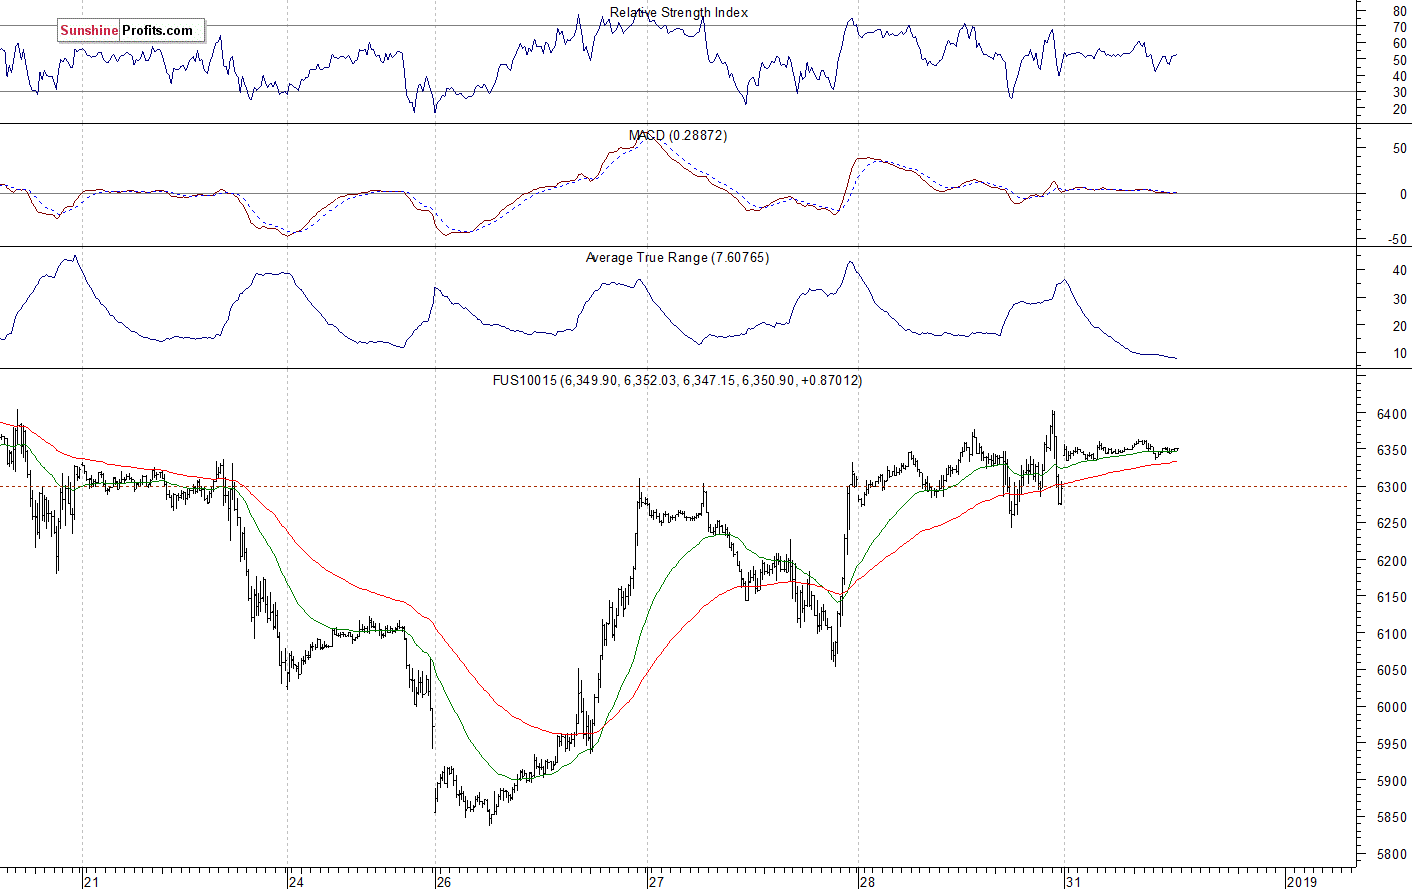The image size is (1412, 889).
Task: Click the ATR 40 scale label
Action: point(1400,271)
